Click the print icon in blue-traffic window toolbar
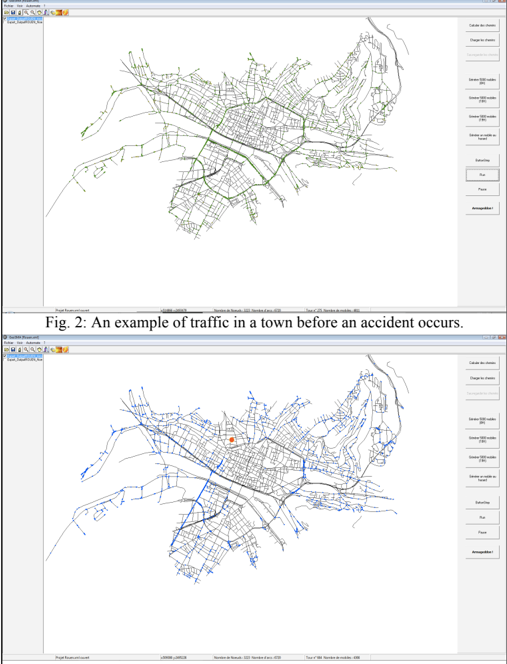The width and height of the screenshot is (507, 664). coord(19,350)
